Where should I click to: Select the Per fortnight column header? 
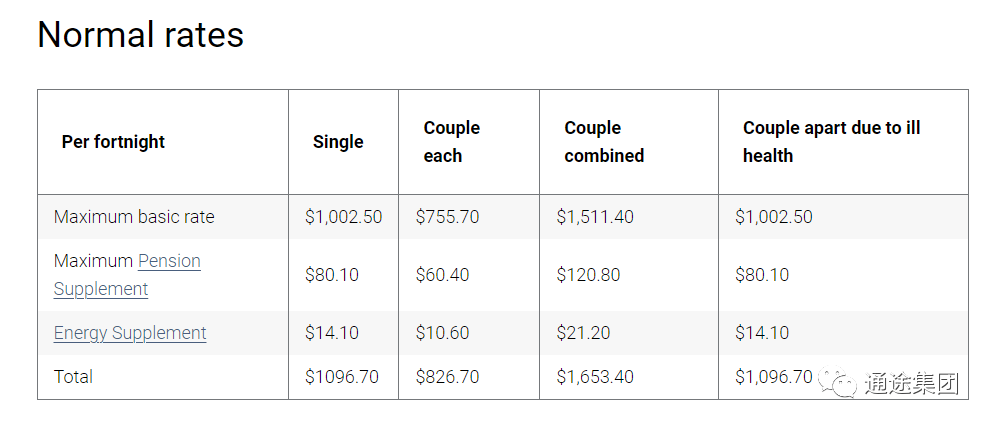pyautogui.click(x=113, y=142)
